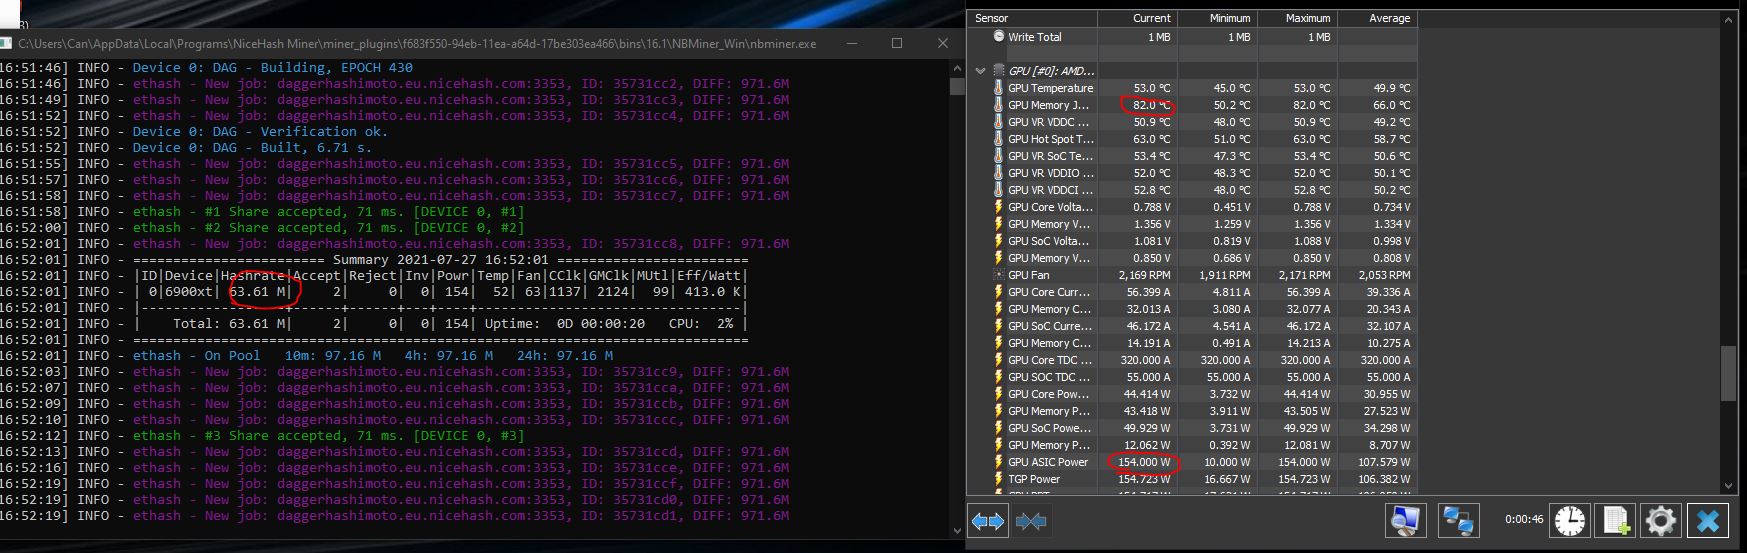Click the fan icon beside GPU Fan
The height and width of the screenshot is (553, 1747).
click(x=998, y=275)
